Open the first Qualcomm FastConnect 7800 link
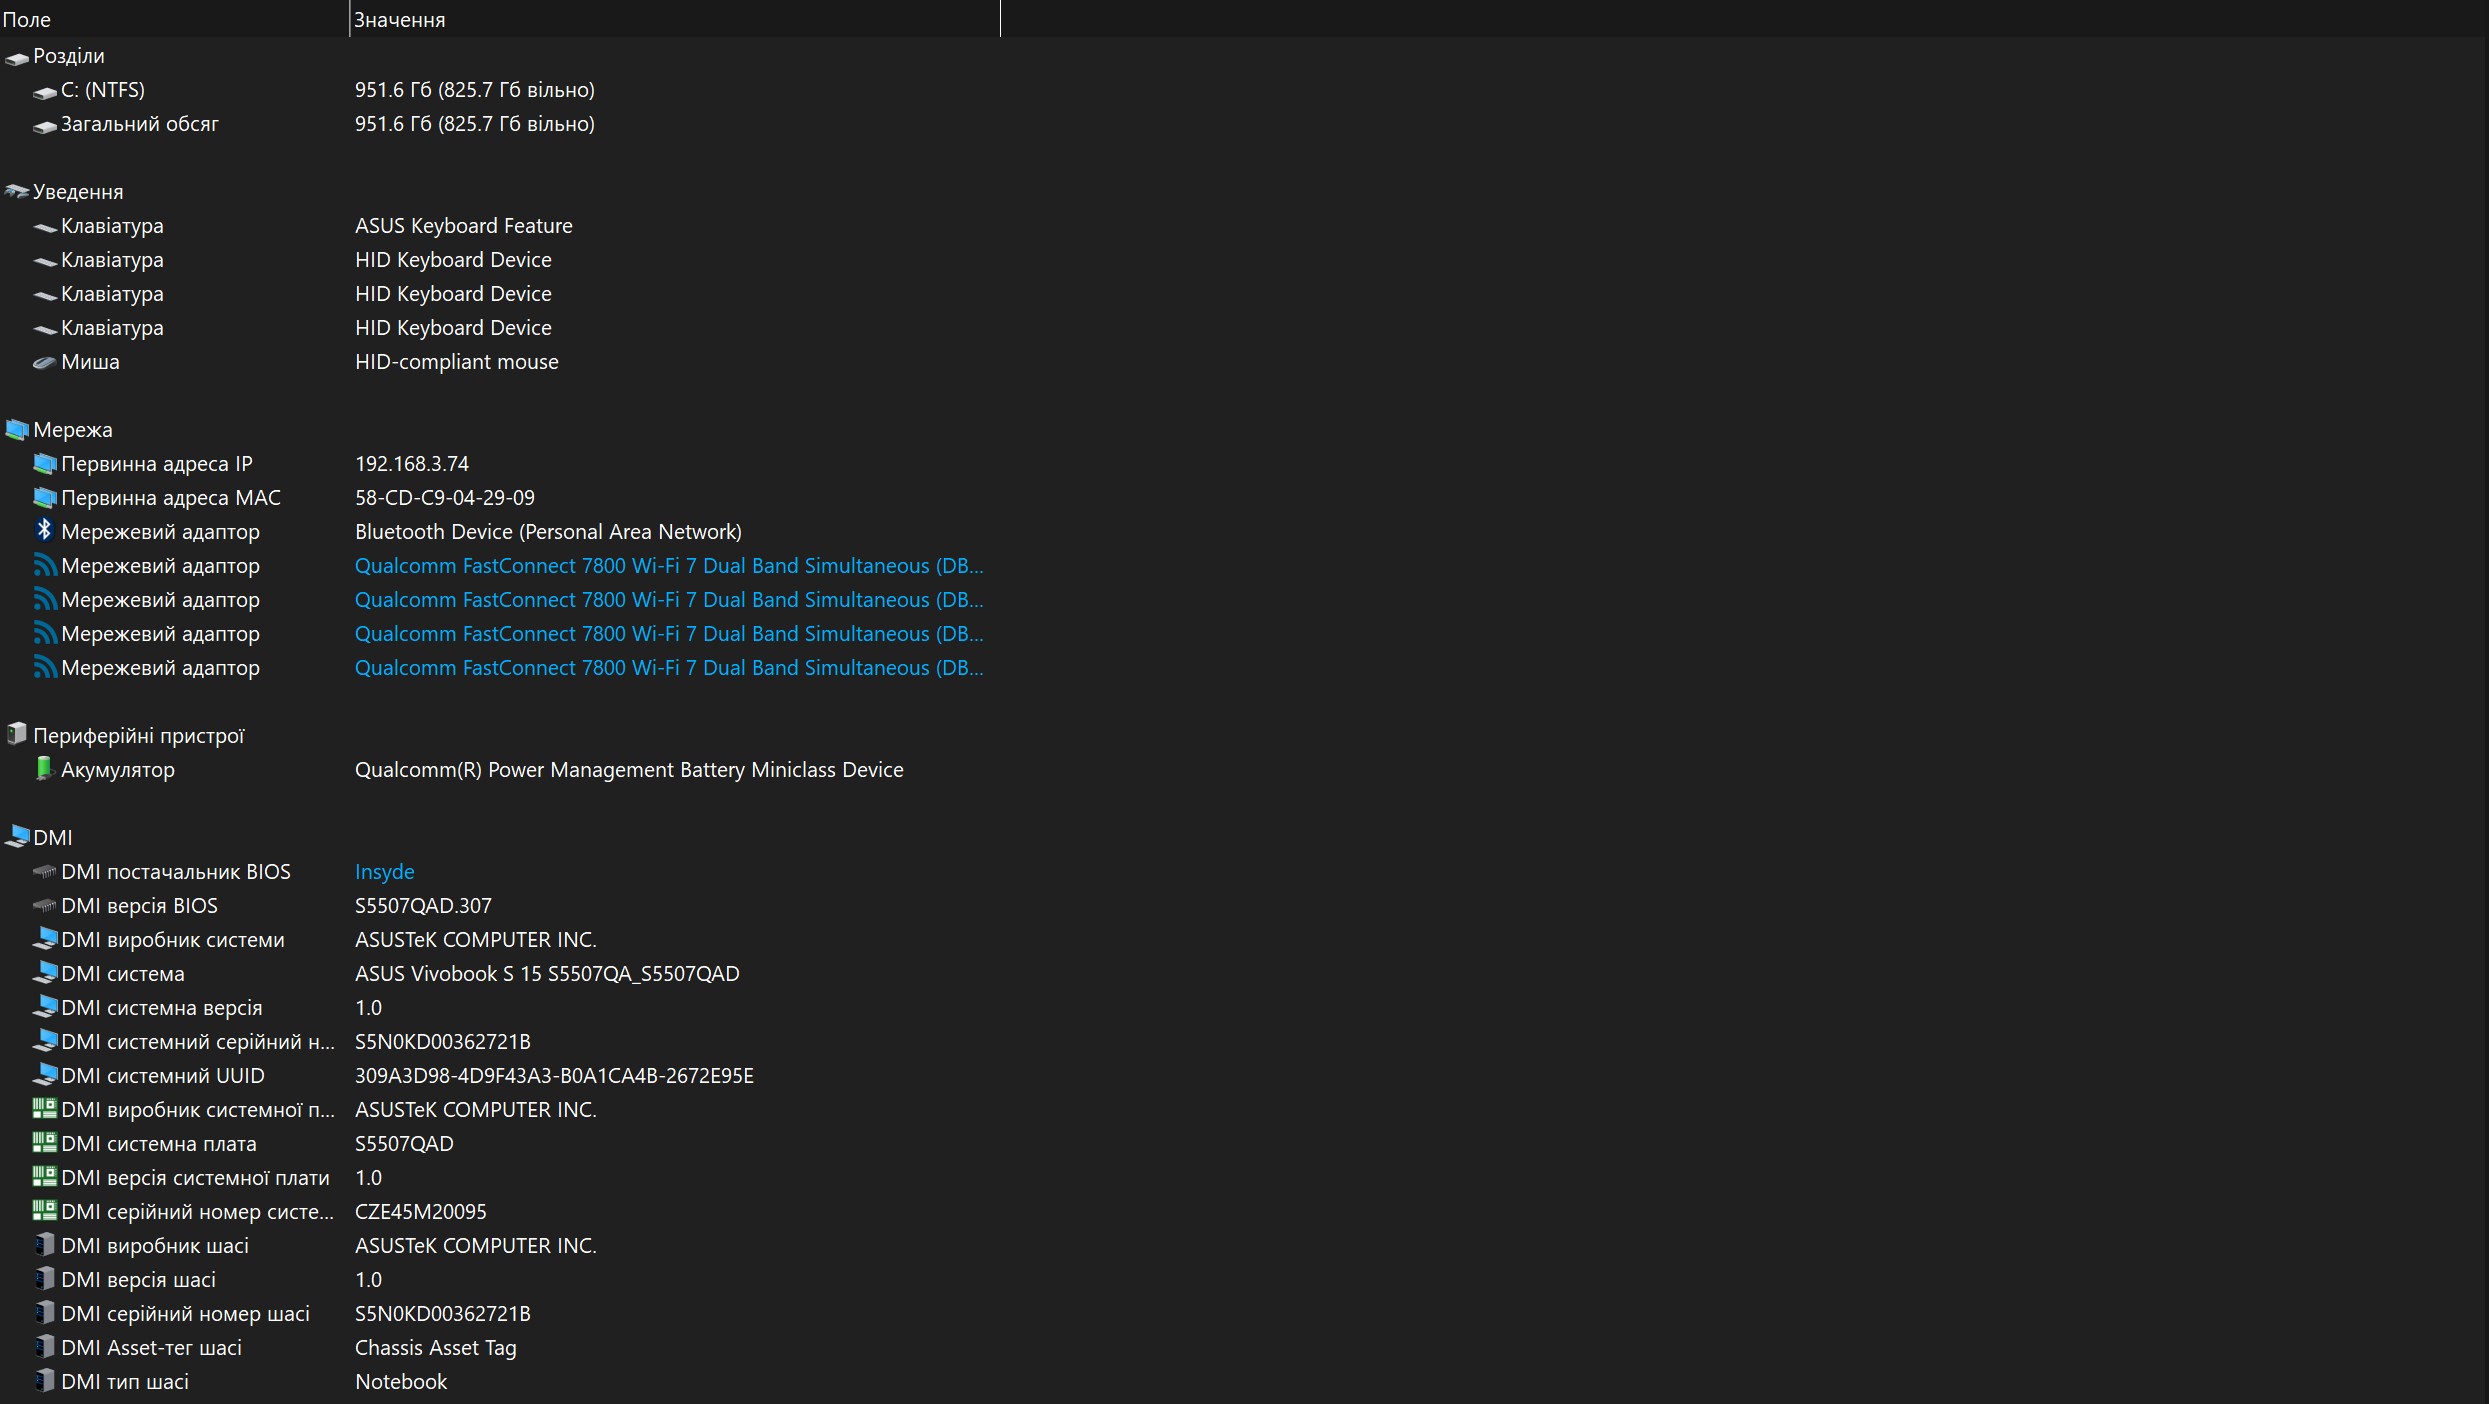Screen dimensions: 2489x1404 [668, 566]
